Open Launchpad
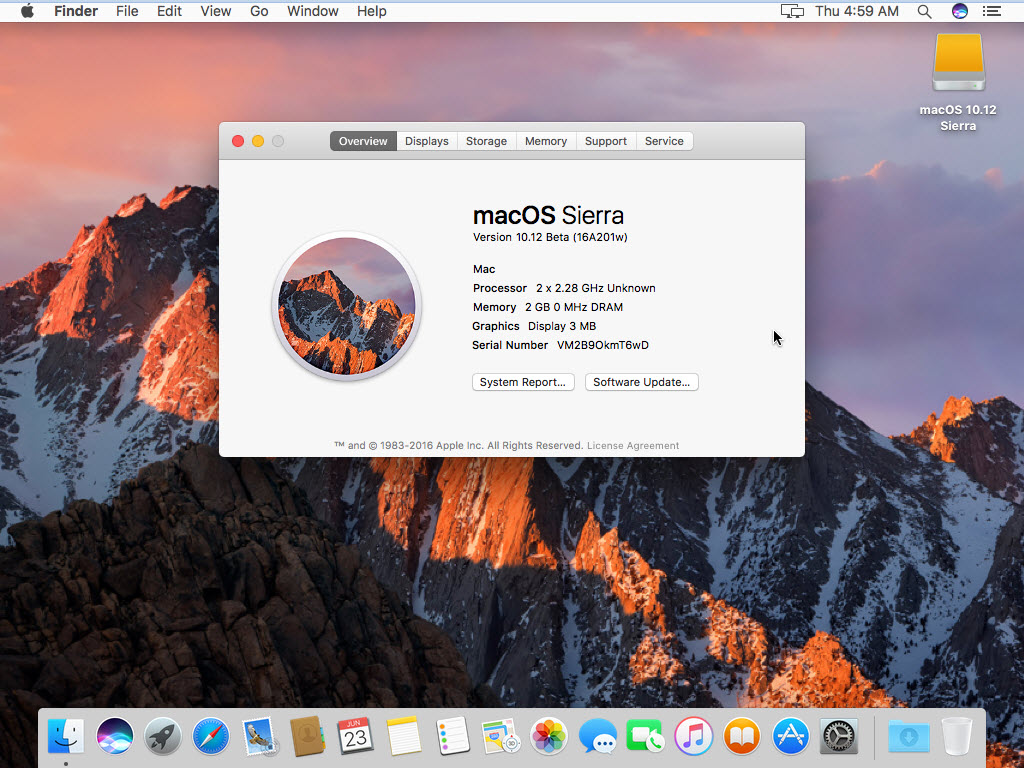This screenshot has width=1024, height=768. tap(162, 737)
